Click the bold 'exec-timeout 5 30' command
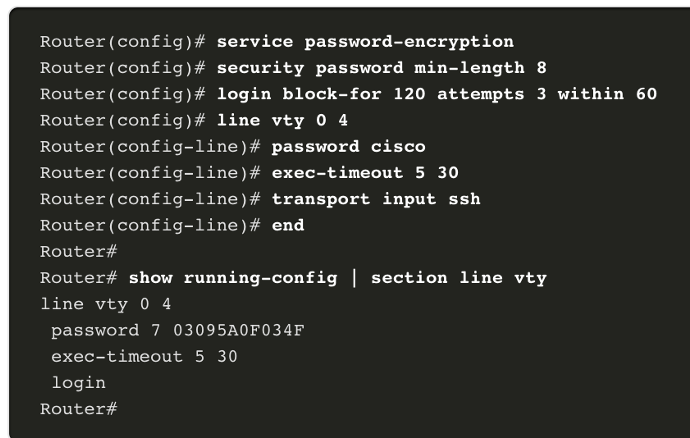Screen dimensions: 690x438 click(x=365, y=173)
